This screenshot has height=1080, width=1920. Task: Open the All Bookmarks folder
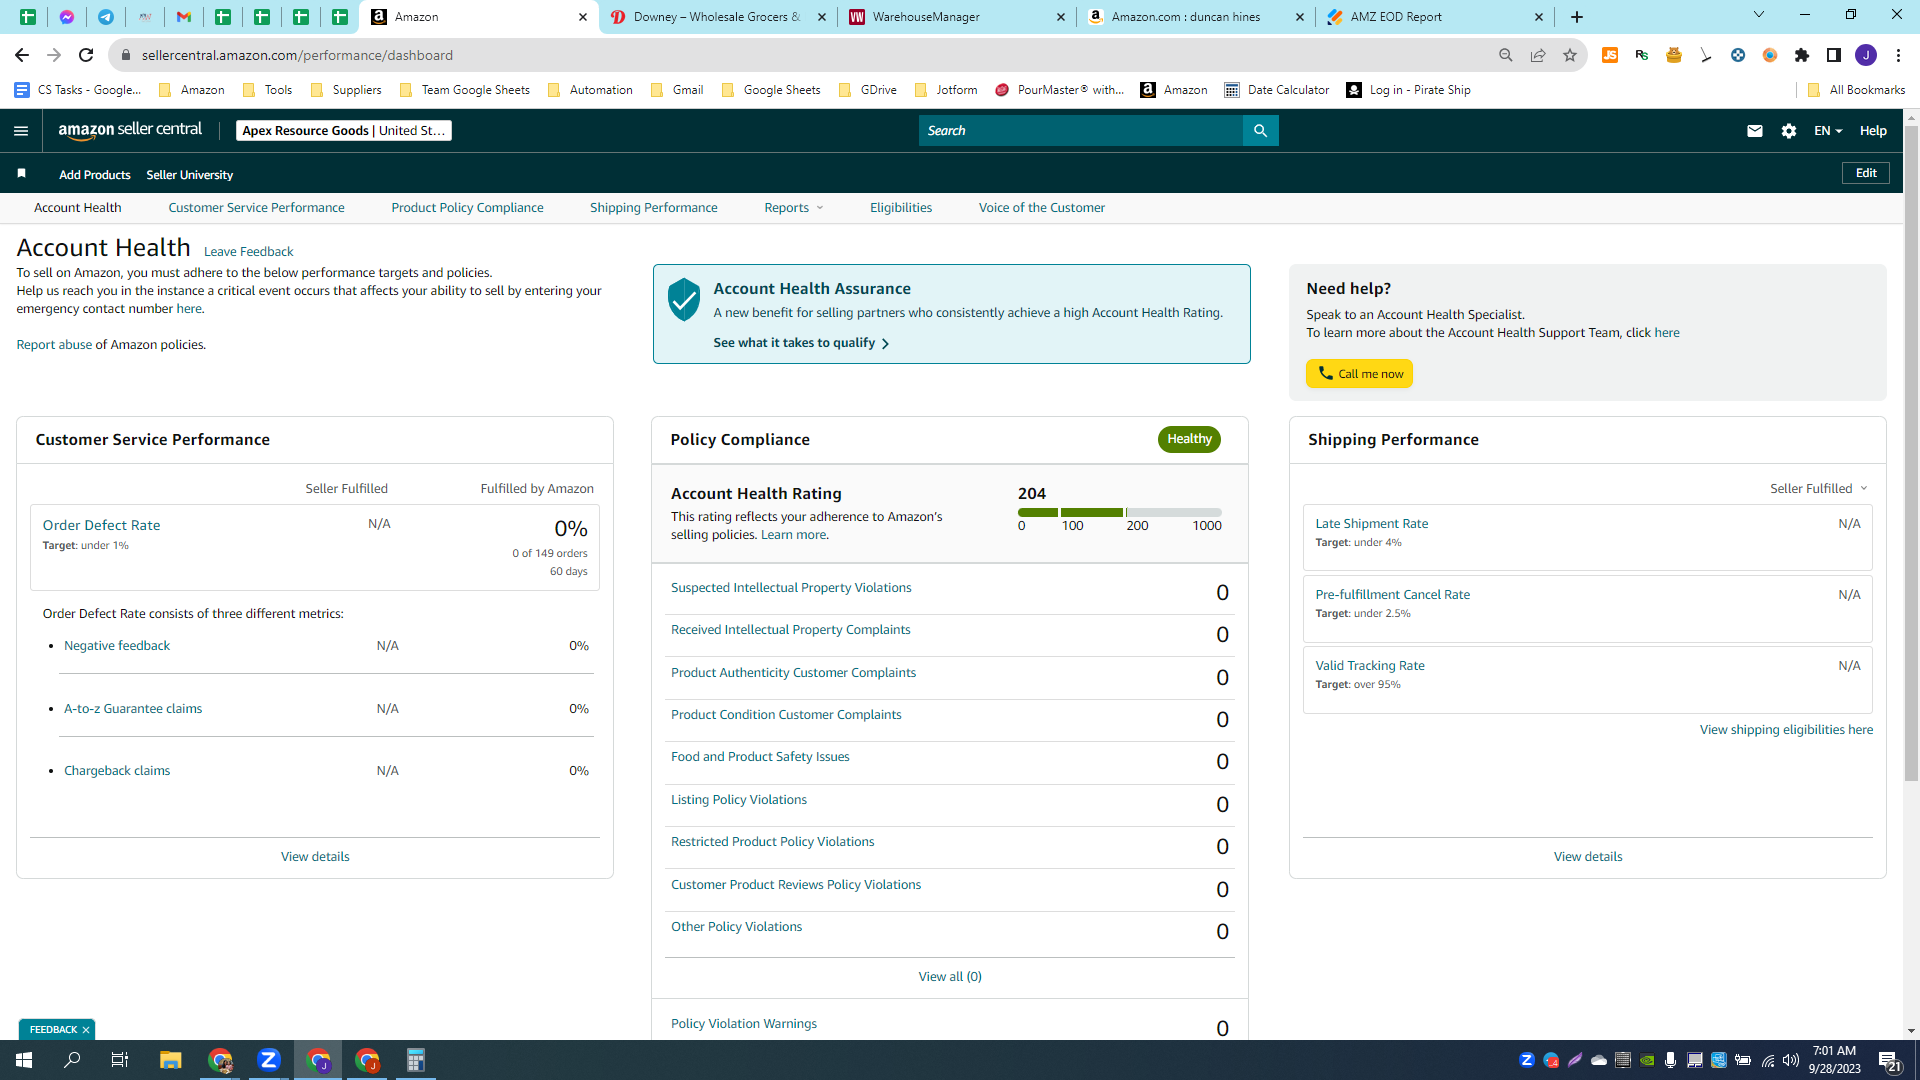1857,90
